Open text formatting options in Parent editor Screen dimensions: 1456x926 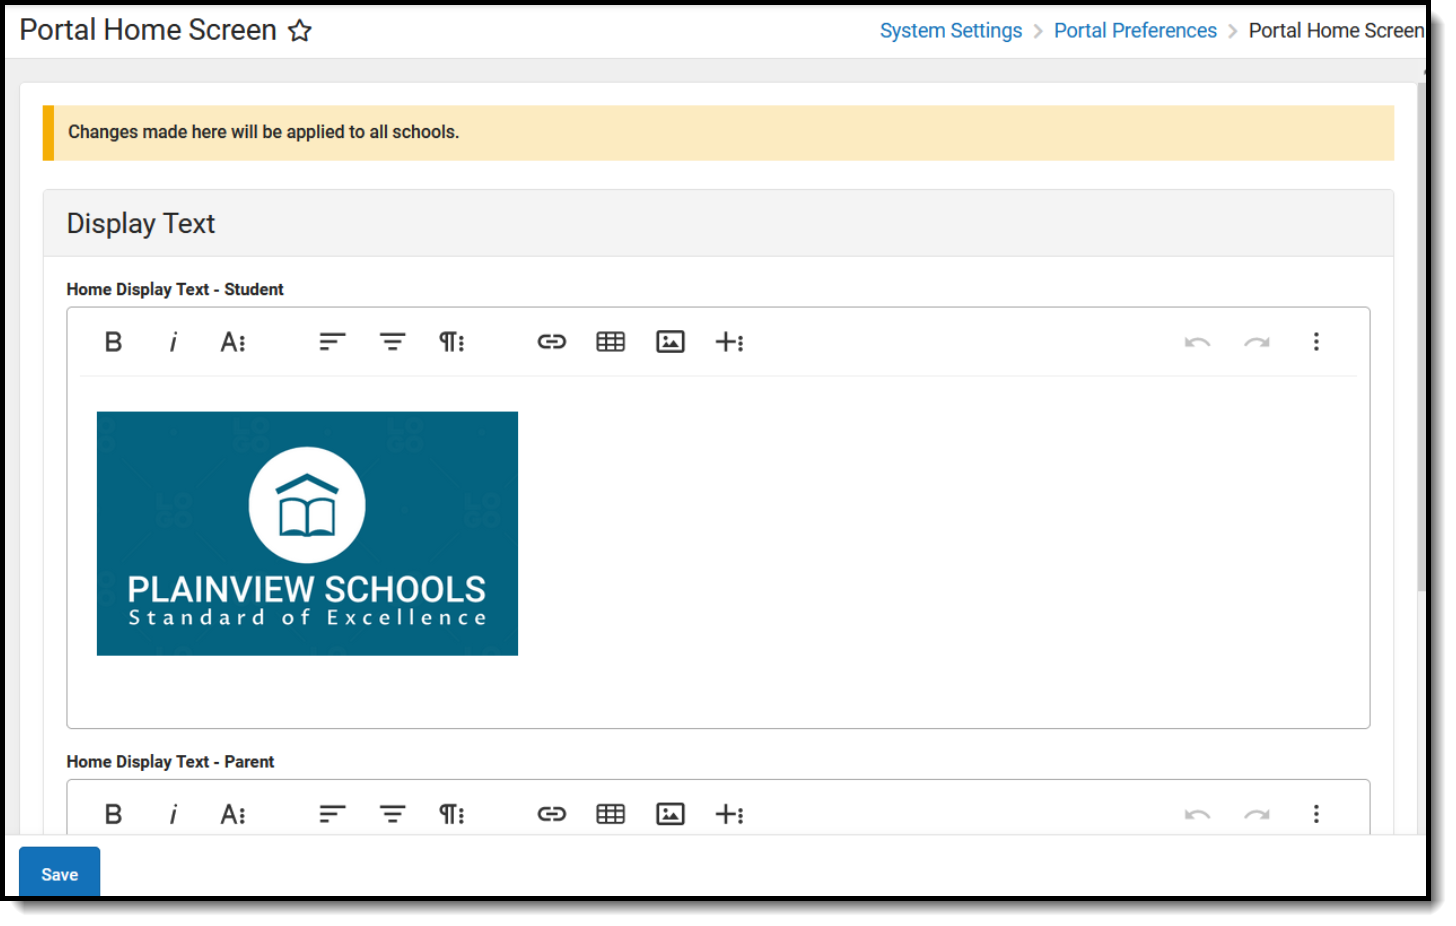pos(233,814)
